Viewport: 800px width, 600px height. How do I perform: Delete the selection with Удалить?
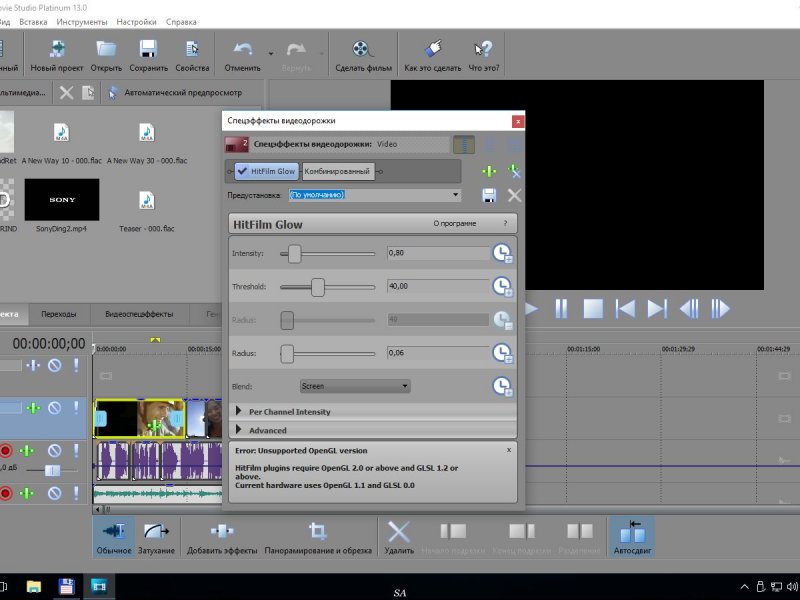coord(398,537)
